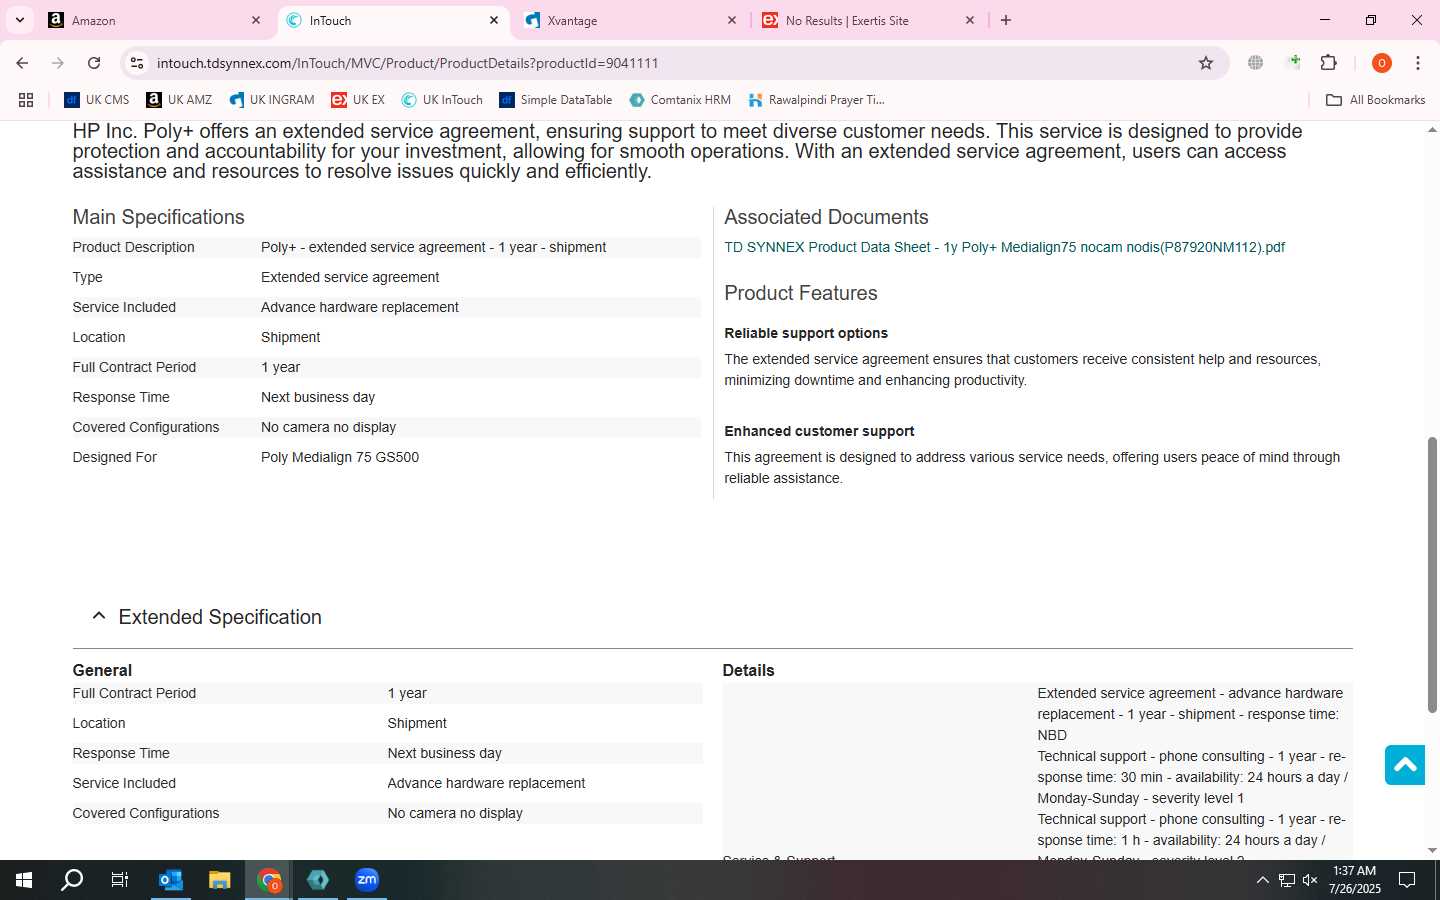The image size is (1440, 900).
Task: Open Zoom from the taskbar
Action: click(367, 880)
